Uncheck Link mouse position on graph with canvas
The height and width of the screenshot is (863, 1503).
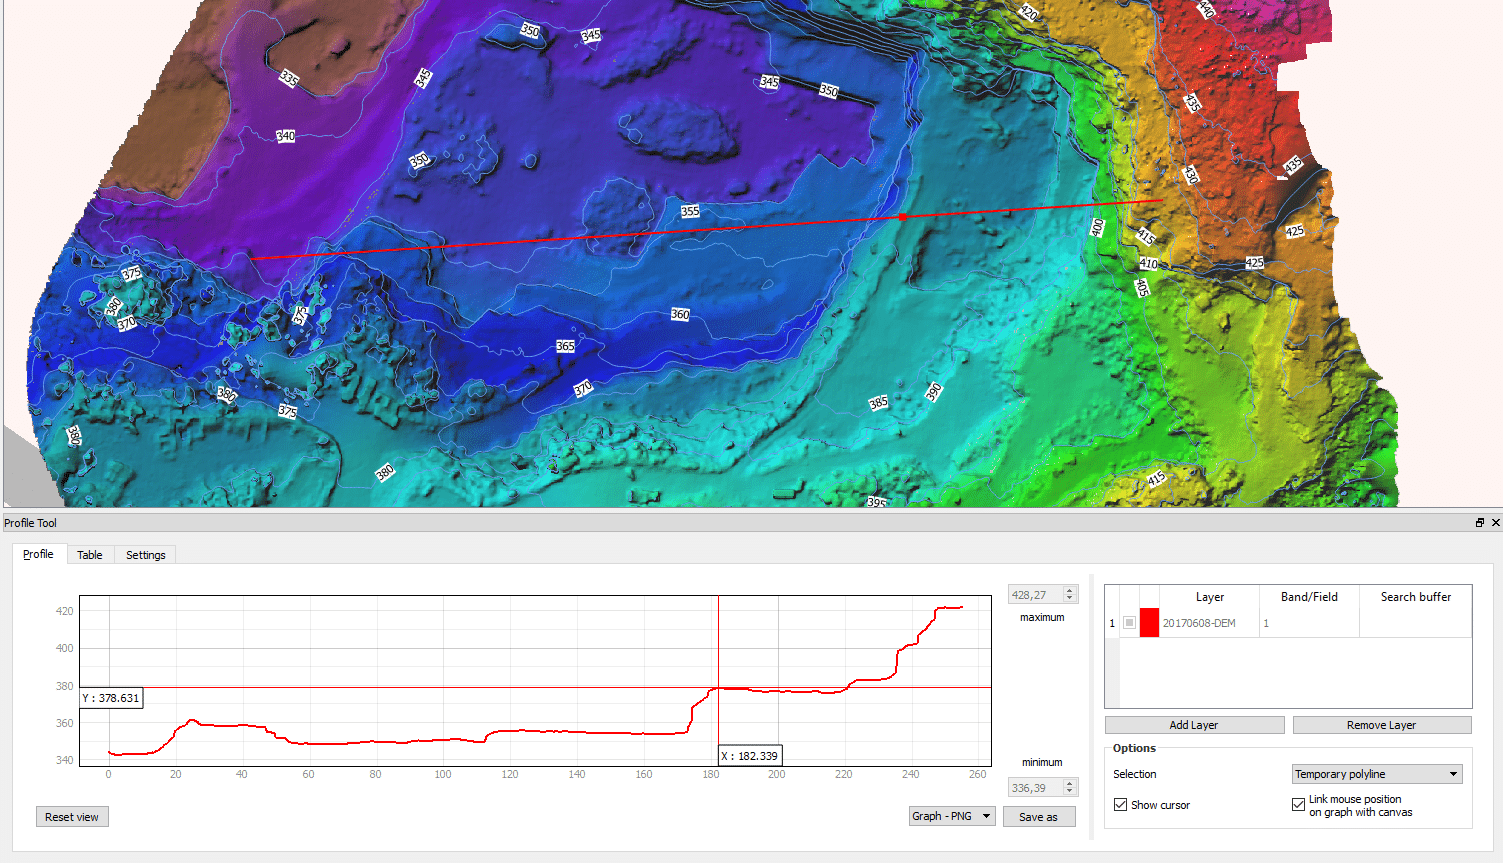coord(1298,805)
